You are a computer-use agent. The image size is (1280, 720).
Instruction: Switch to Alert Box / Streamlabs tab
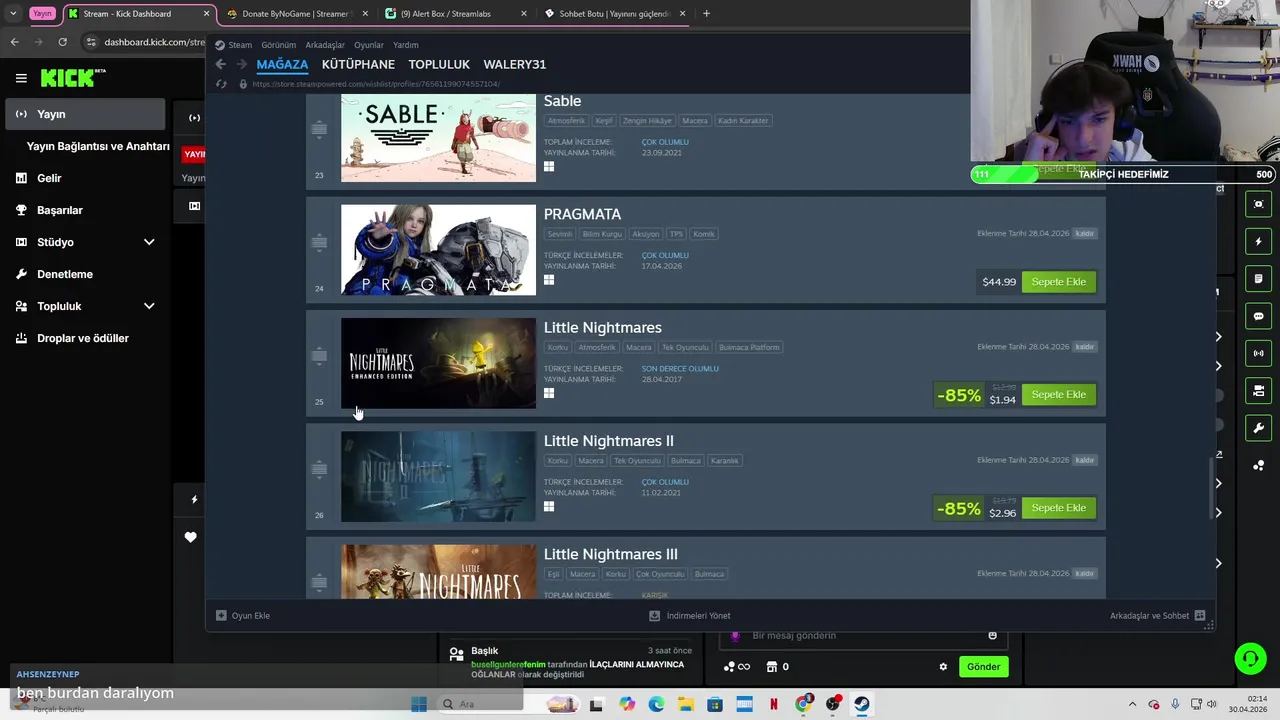tap(457, 14)
